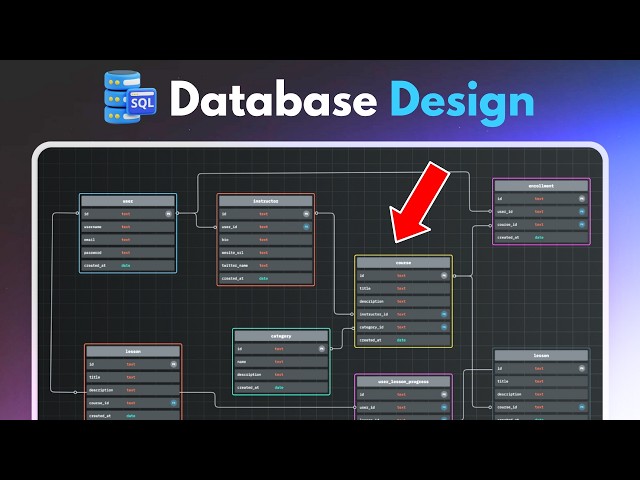Click the date type of user created_at

126,265
